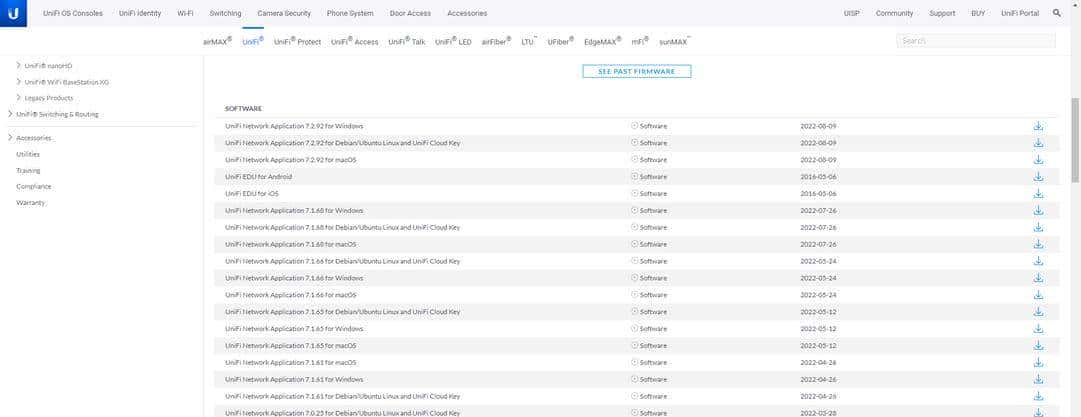The height and width of the screenshot is (417, 1081).
Task: Download 7.1.66 for Debian/Ubuntu Linux and Cloud Key
Action: [1038, 261]
